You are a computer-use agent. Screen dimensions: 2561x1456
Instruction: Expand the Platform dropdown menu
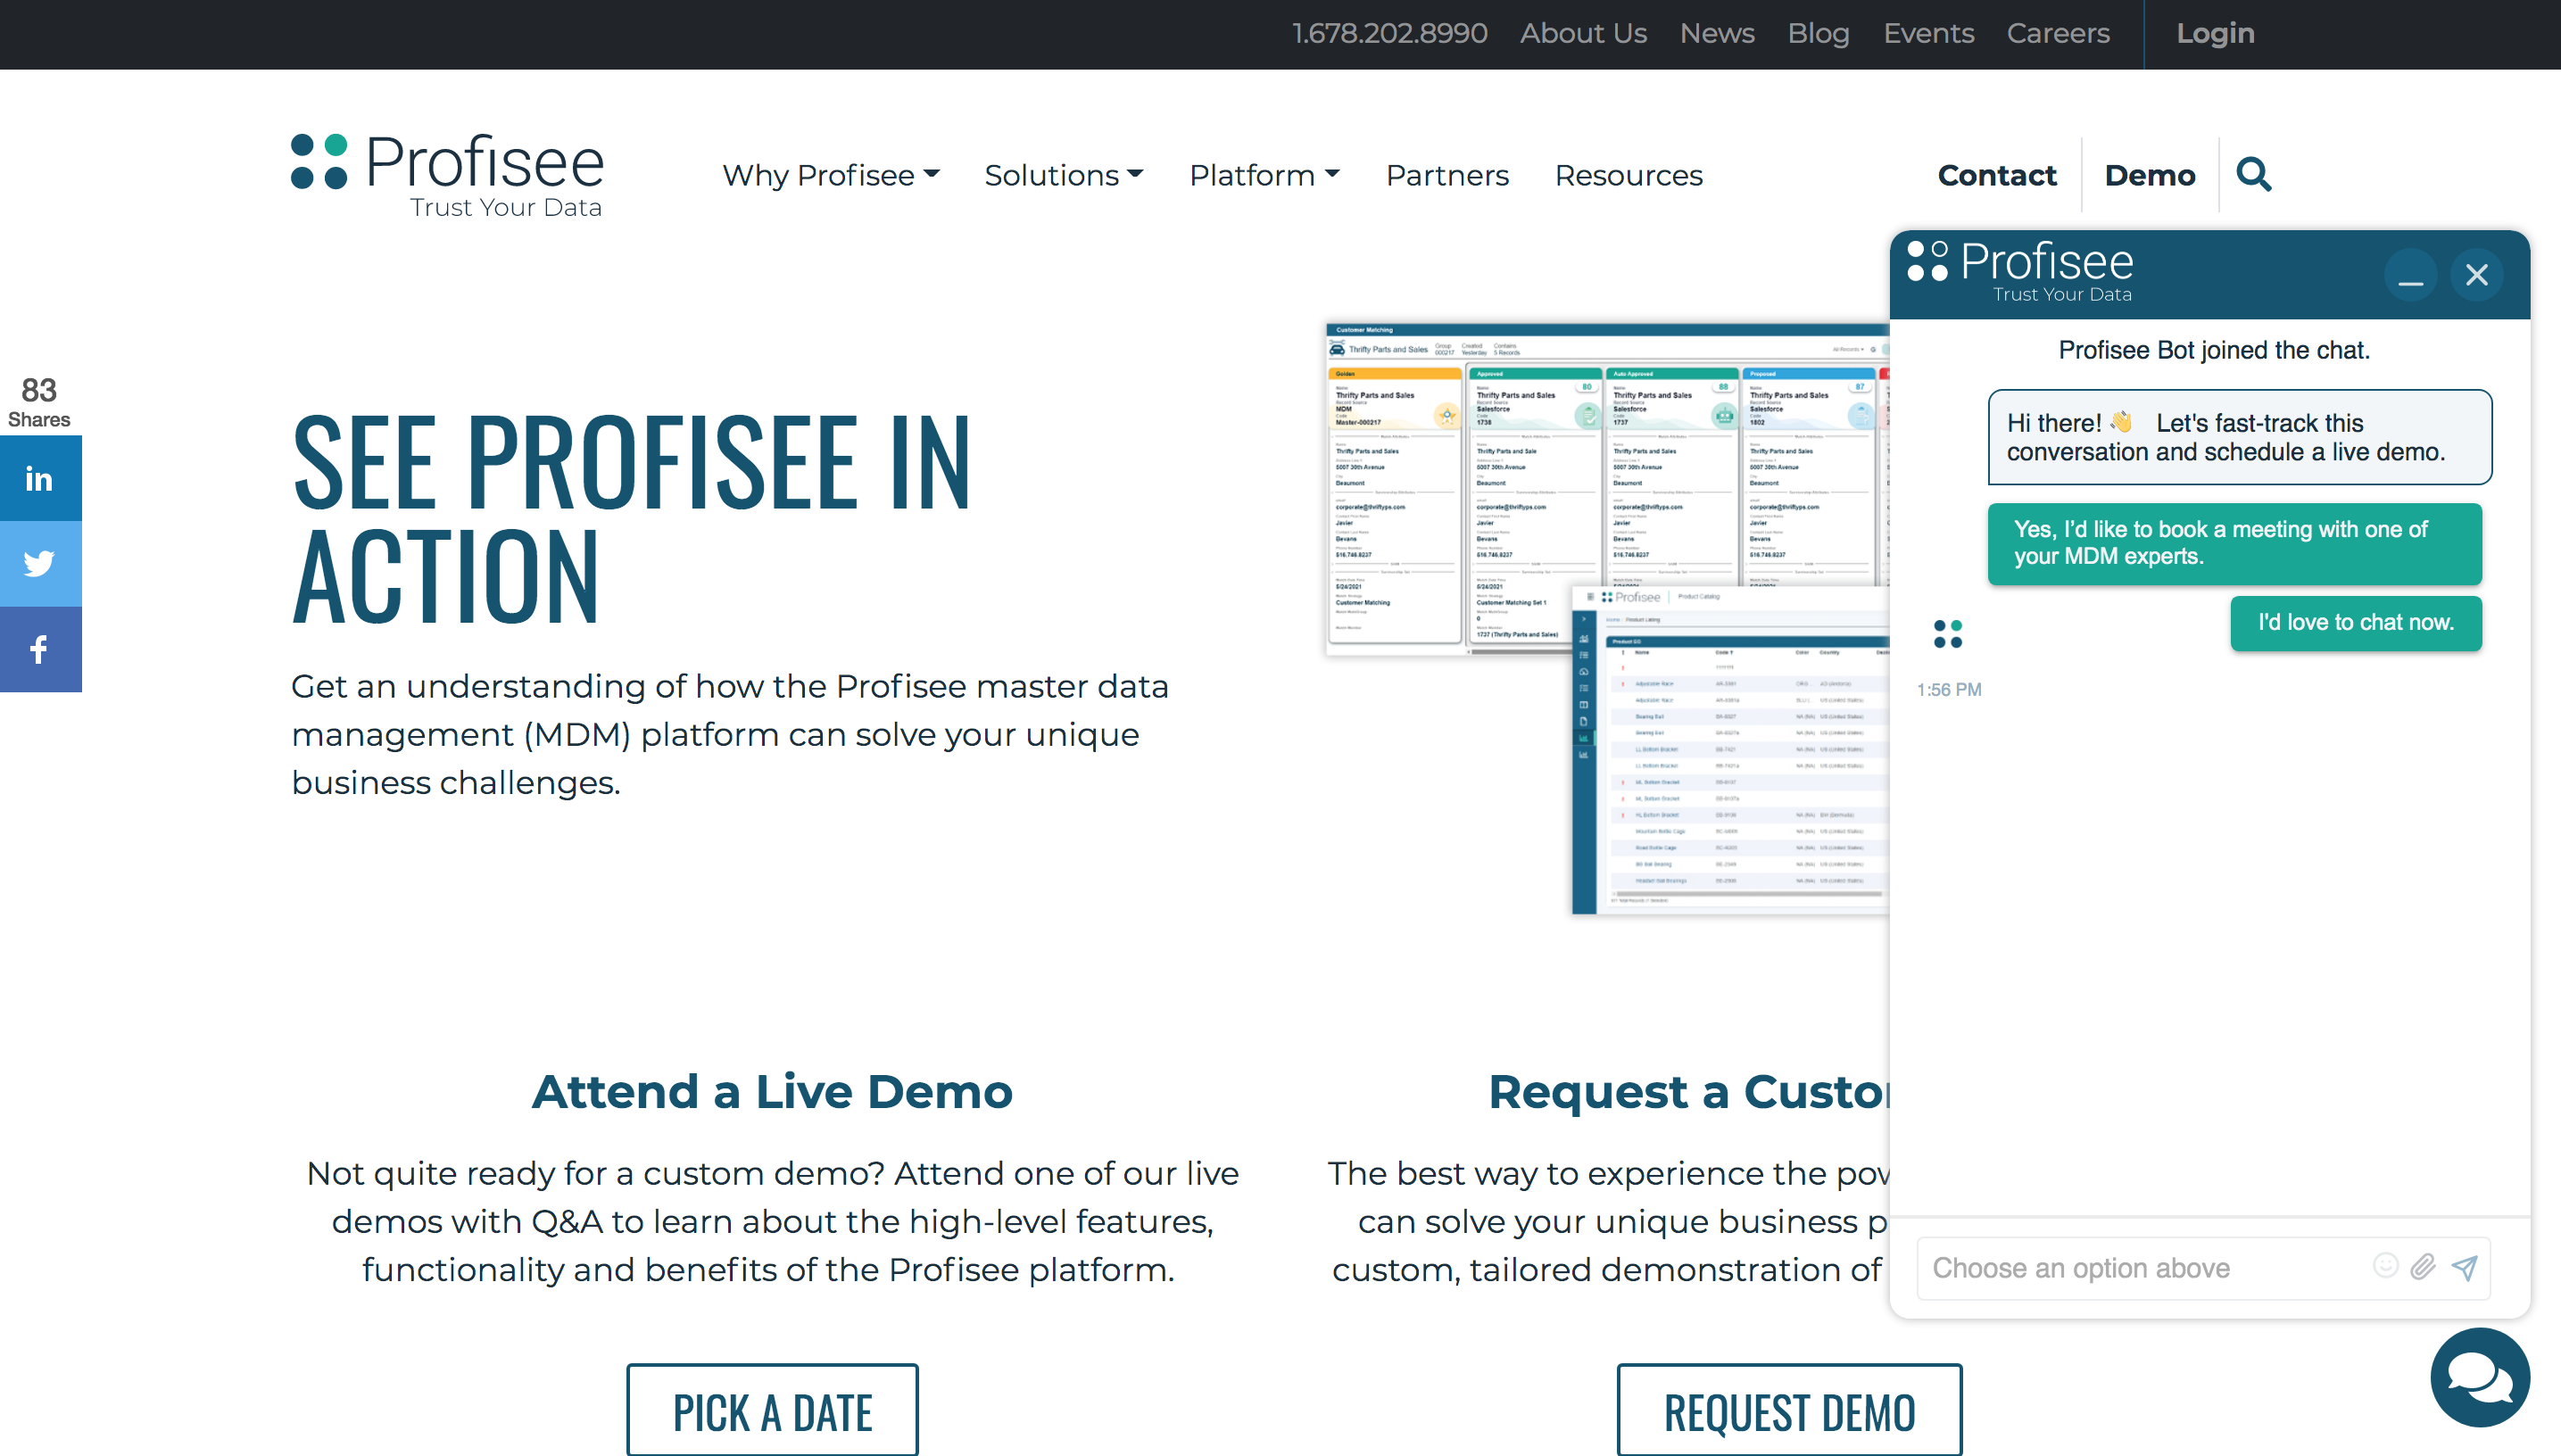coord(1263,175)
